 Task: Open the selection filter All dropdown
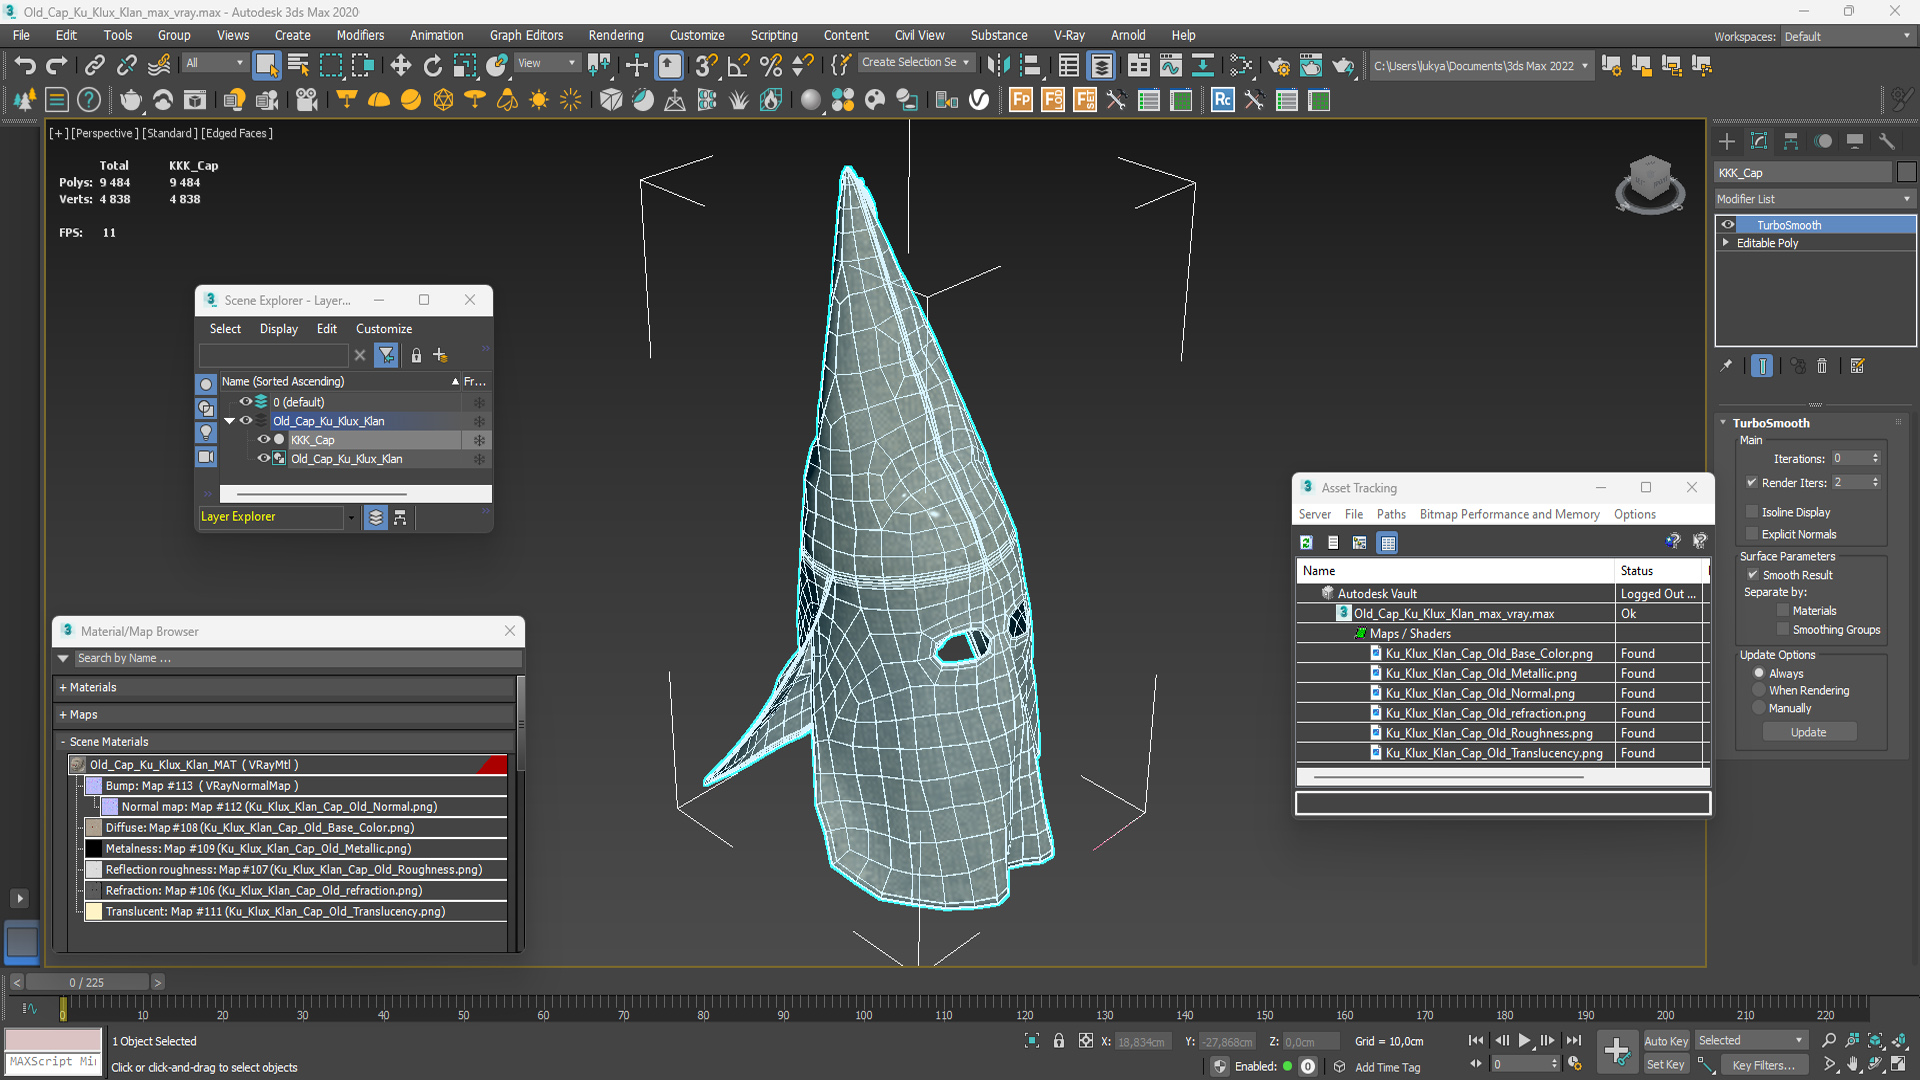[x=215, y=63]
